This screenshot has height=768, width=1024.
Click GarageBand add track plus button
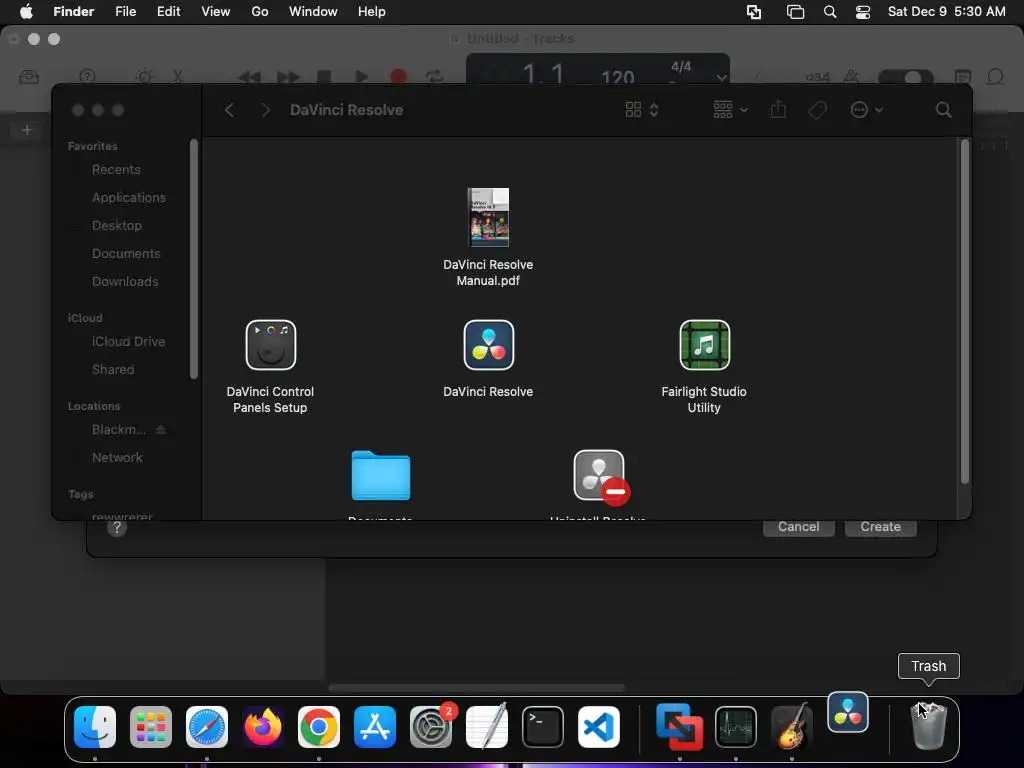[27, 130]
